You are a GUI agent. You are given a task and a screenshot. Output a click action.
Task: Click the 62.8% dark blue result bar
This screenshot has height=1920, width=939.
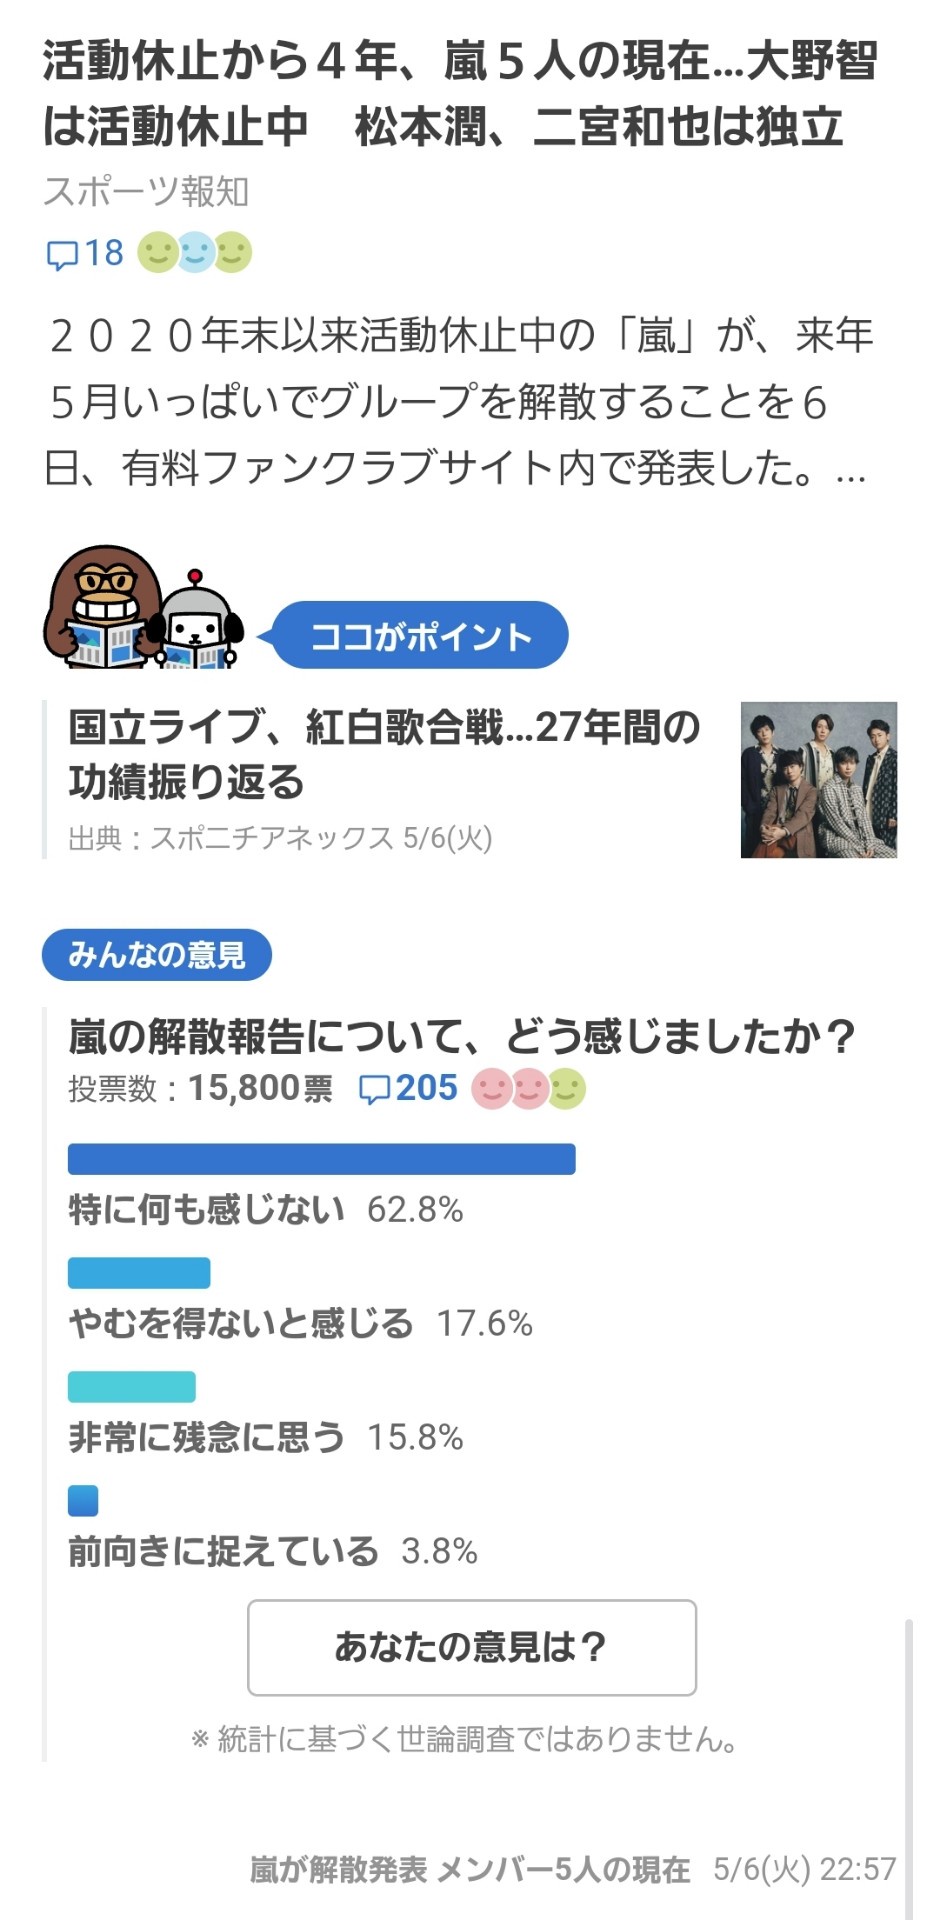point(321,1158)
